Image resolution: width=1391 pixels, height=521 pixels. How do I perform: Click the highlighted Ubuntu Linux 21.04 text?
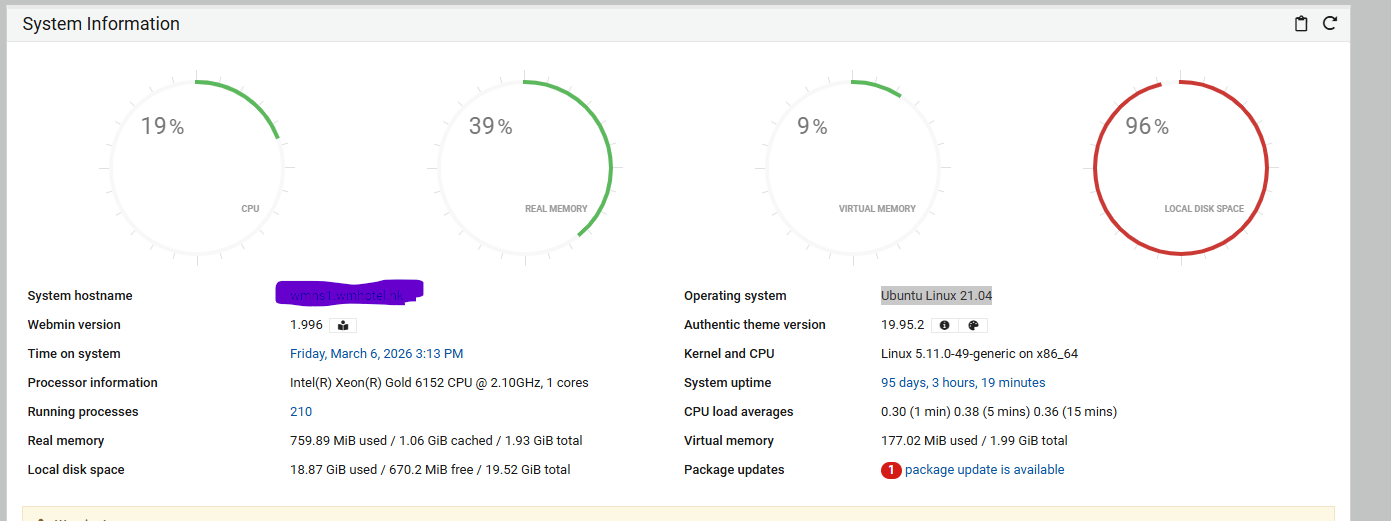coord(936,296)
